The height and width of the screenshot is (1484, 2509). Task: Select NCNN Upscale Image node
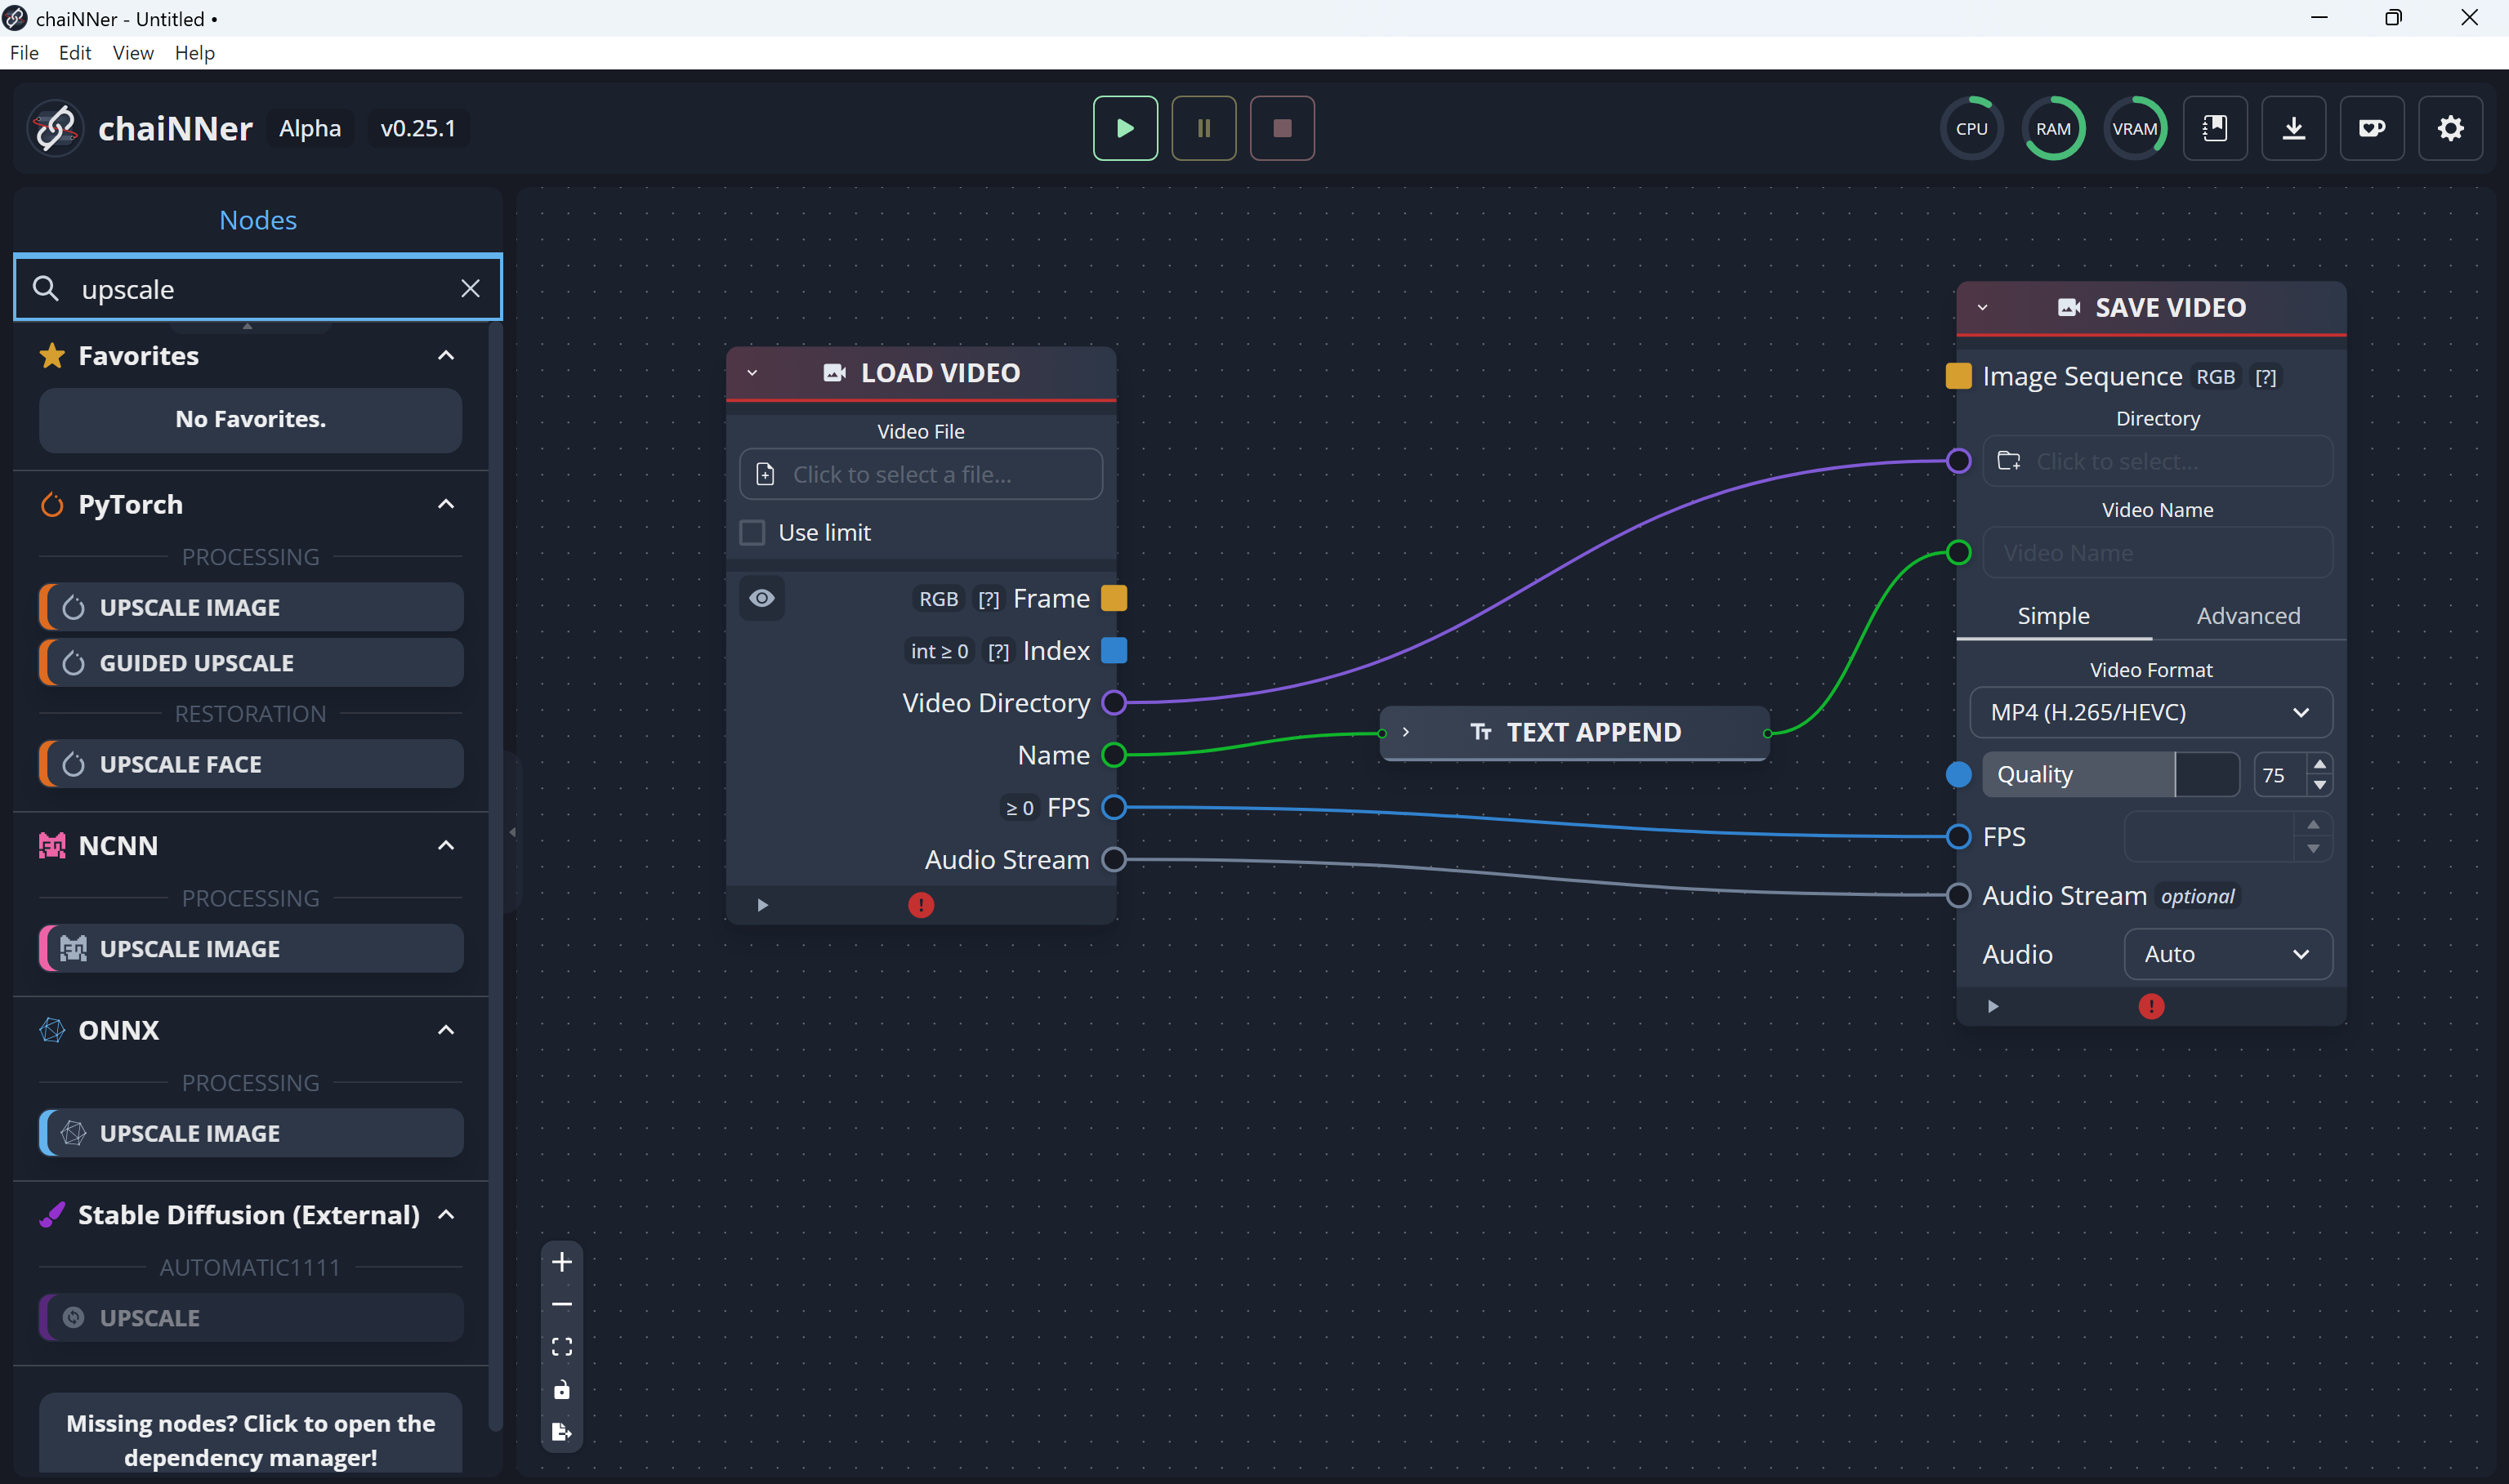(251, 949)
